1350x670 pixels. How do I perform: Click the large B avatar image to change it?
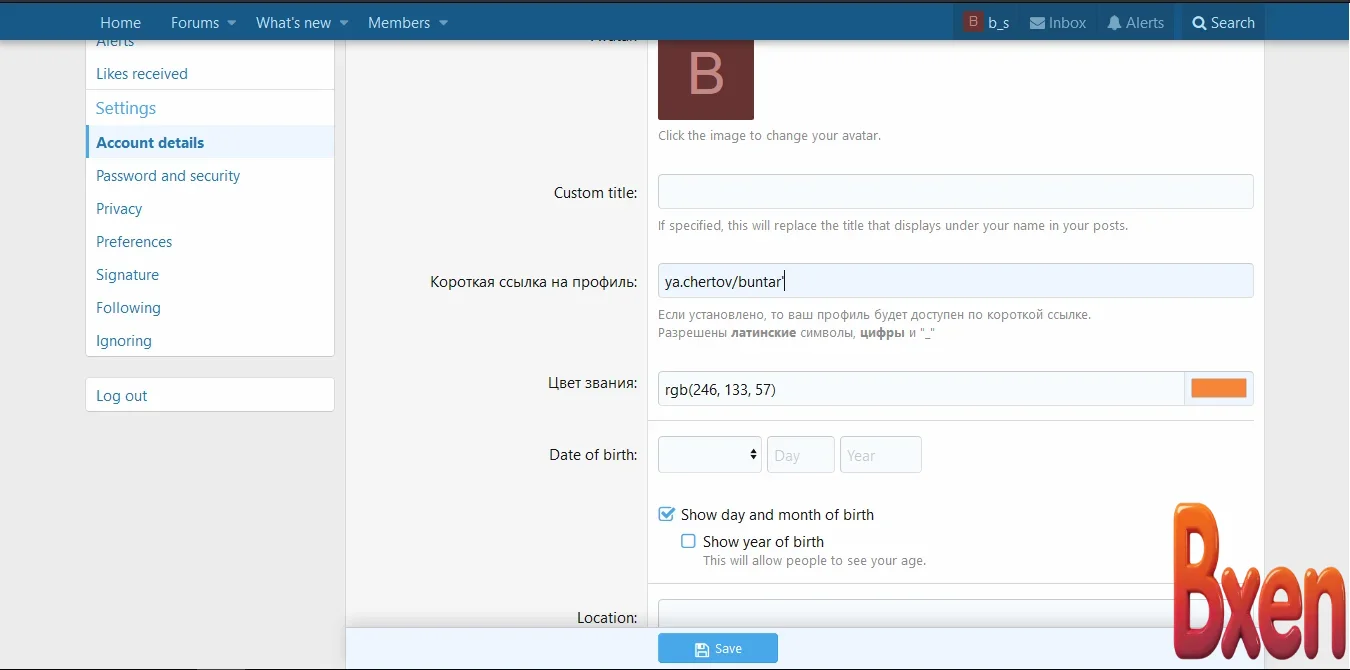(x=705, y=78)
